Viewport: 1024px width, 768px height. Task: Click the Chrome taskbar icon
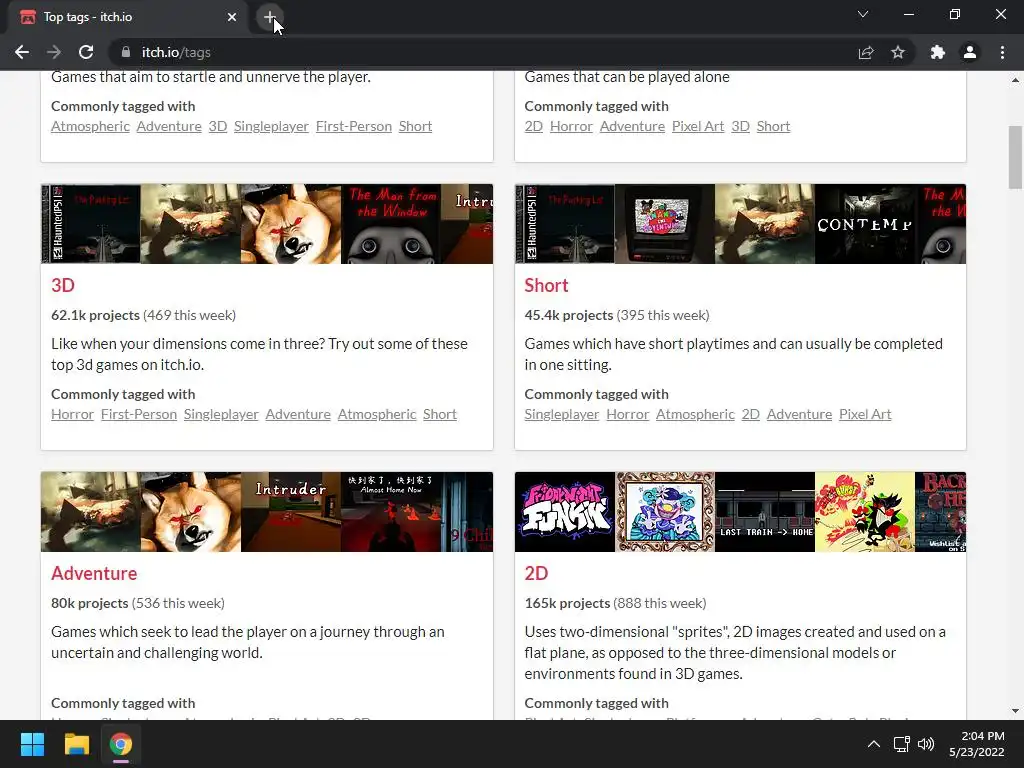(x=121, y=744)
